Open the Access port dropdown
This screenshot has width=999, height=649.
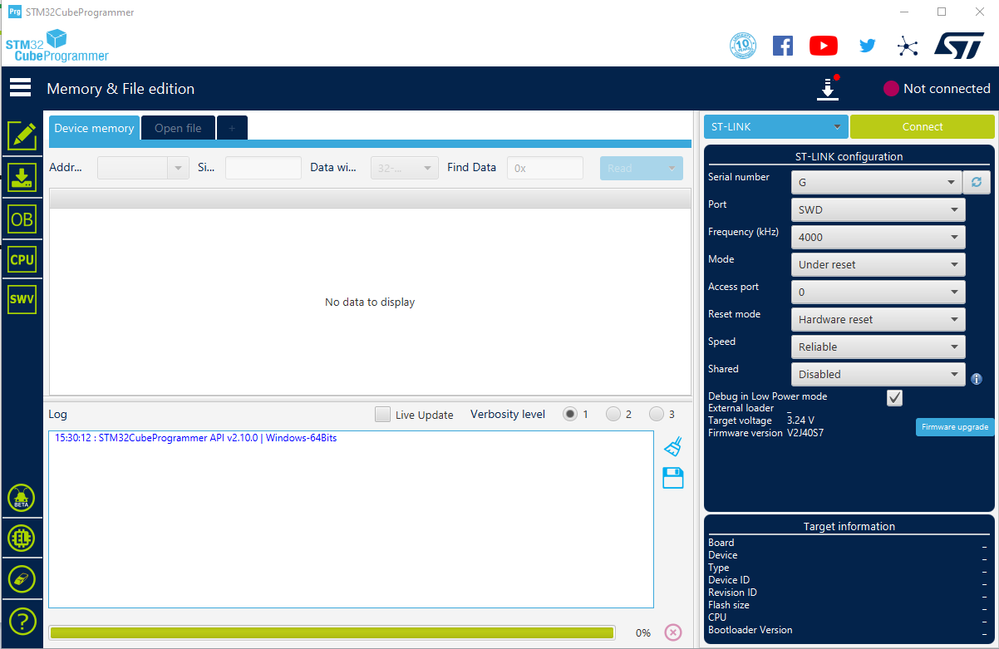pos(878,292)
